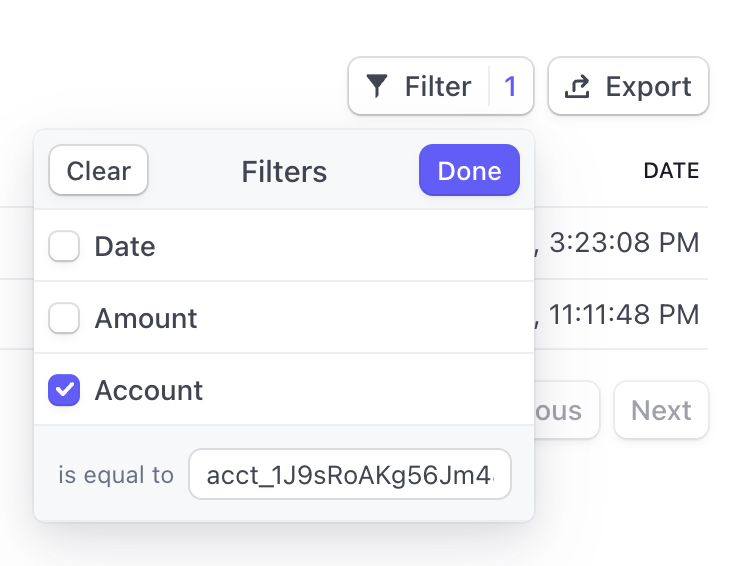
Task: Open the row timestamped 3:23:08 PM
Action: (620, 243)
